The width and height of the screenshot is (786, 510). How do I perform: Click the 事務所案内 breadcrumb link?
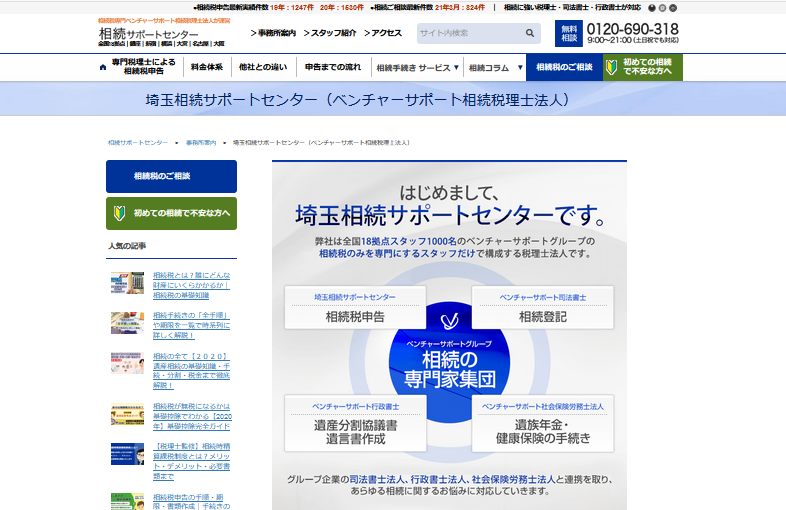(201, 143)
